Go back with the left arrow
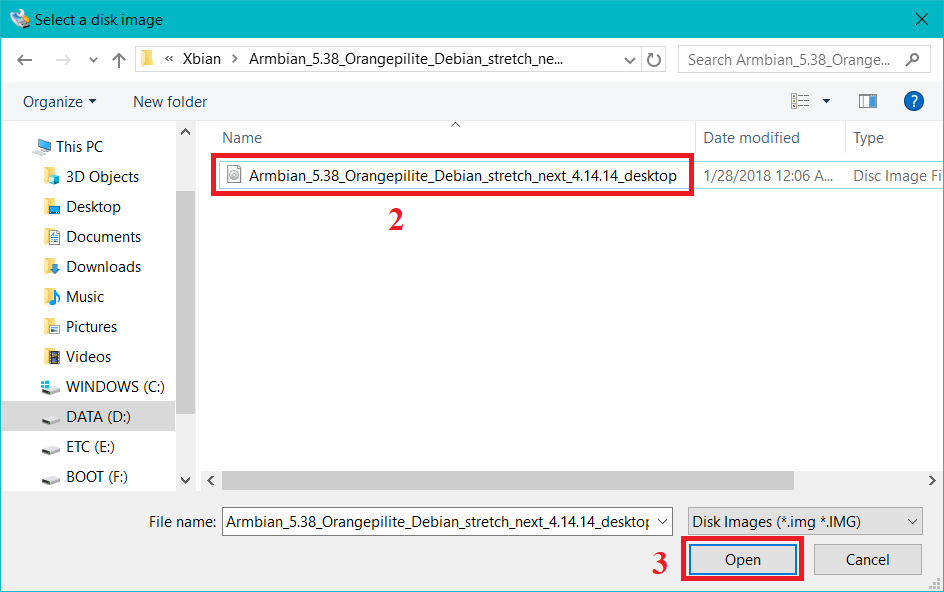944x592 pixels. click(x=25, y=60)
